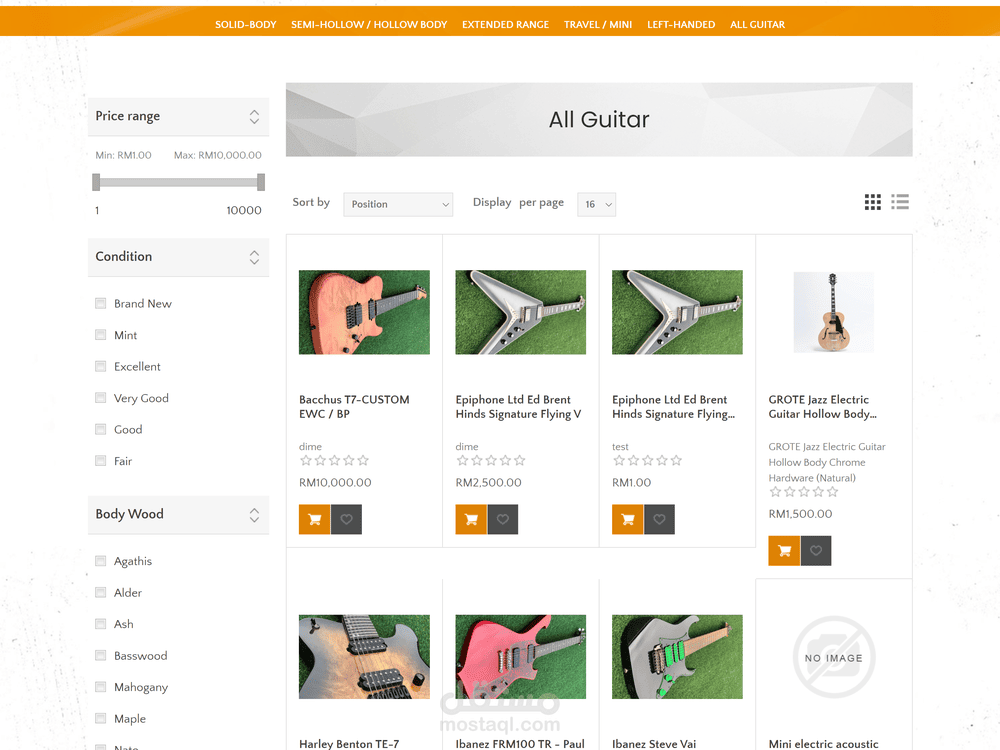The width and height of the screenshot is (1000, 750).
Task: View the red Ibanez FRM100 image
Action: pos(520,656)
